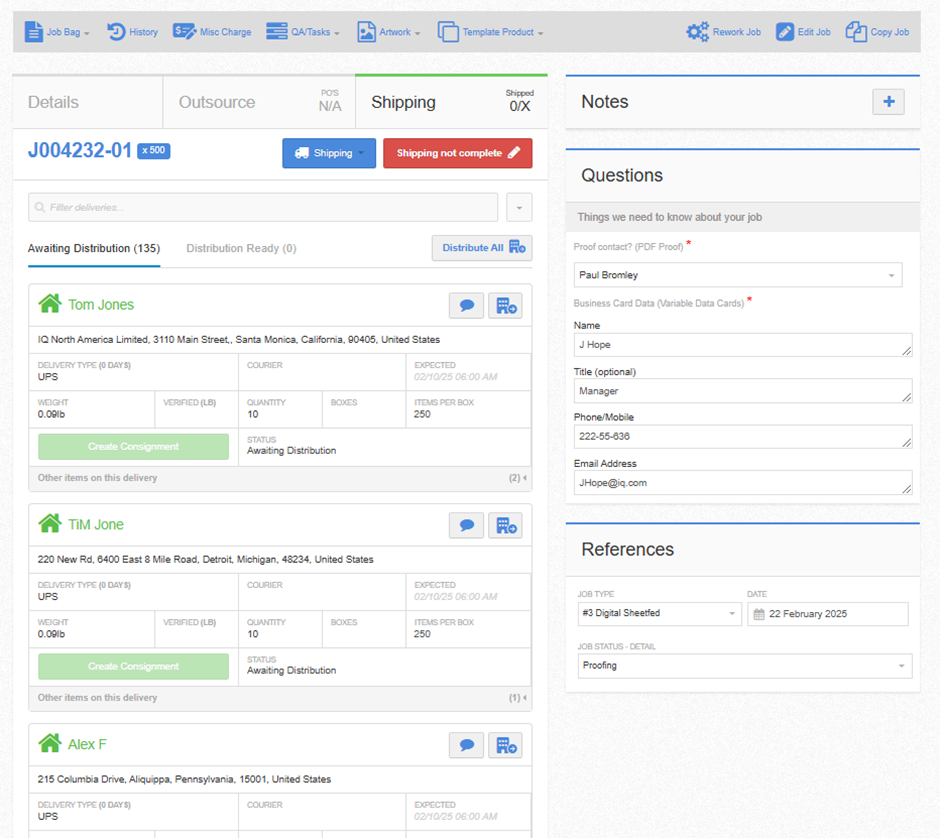Screen dimensions: 940x838
Task: Expand the filter options arrow beside search
Action: pos(519,207)
